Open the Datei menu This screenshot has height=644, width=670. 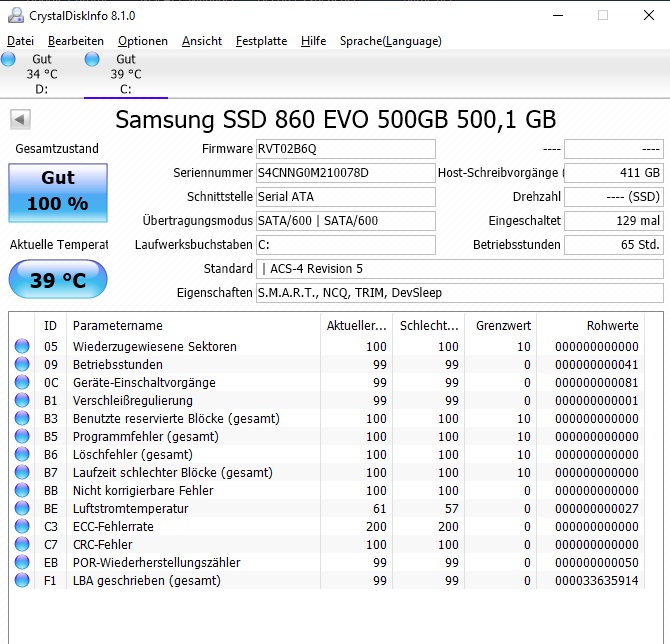21,41
